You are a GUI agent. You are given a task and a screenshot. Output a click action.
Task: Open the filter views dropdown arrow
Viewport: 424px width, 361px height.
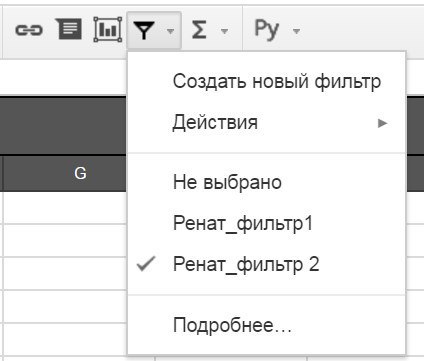[170, 31]
